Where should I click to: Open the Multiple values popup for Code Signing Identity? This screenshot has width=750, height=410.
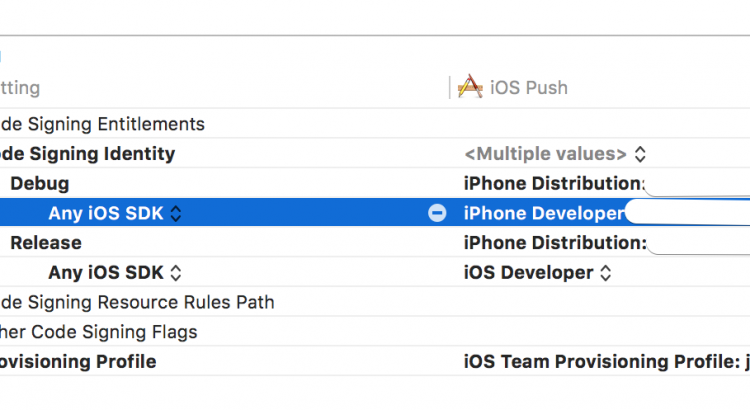pos(555,154)
